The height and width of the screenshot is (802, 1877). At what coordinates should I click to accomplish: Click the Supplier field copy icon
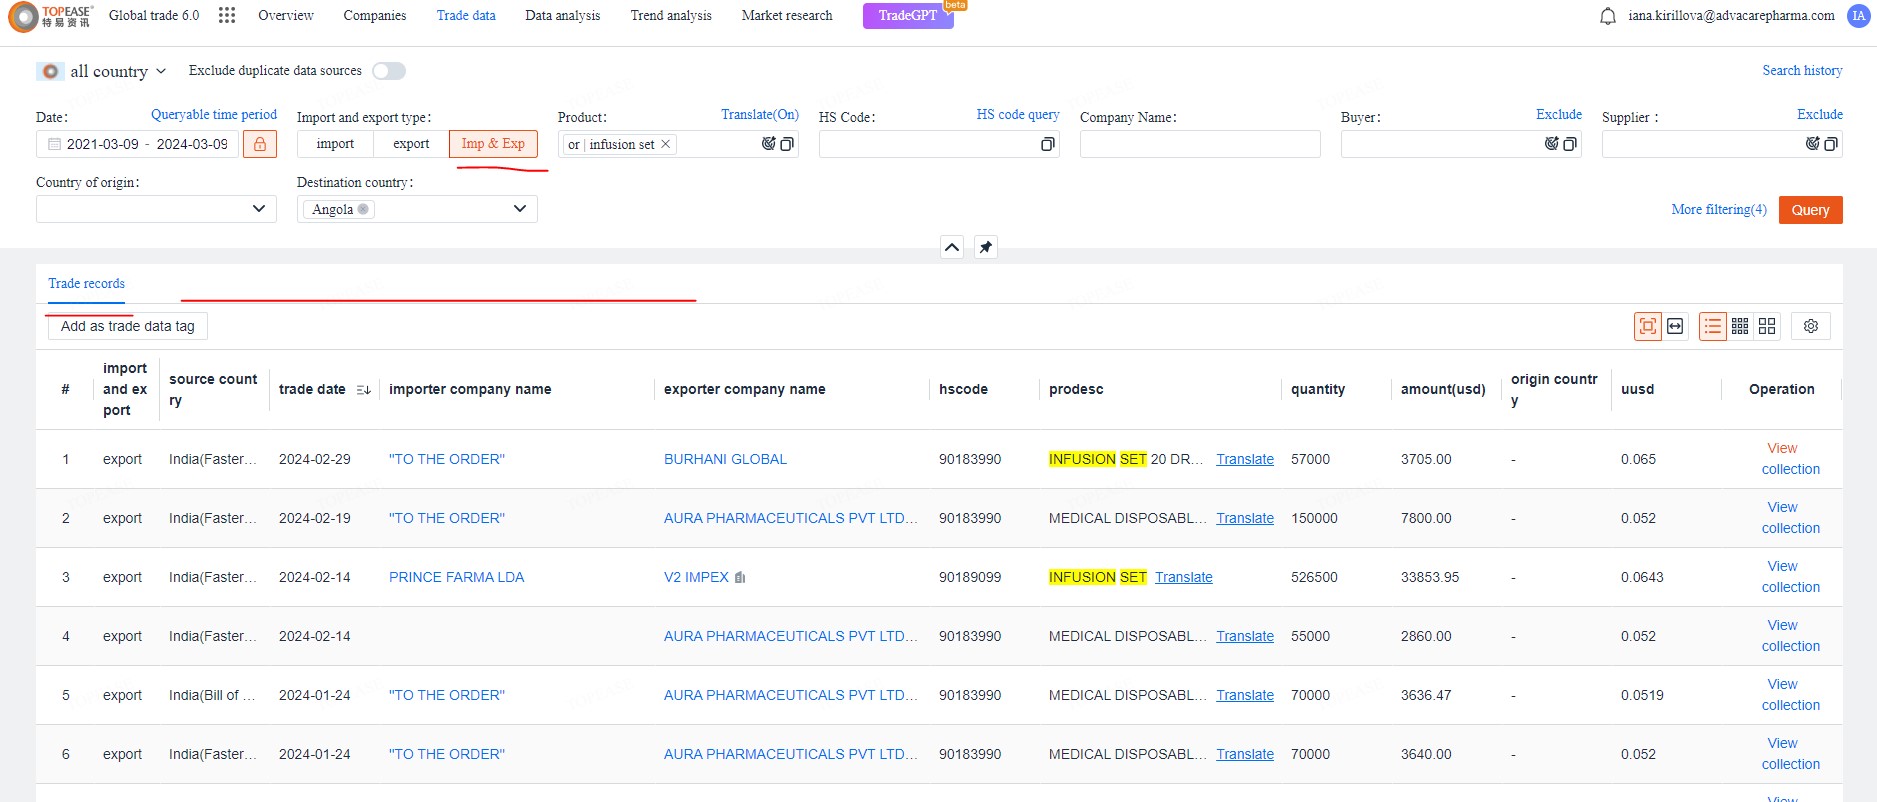pyautogui.click(x=1831, y=144)
